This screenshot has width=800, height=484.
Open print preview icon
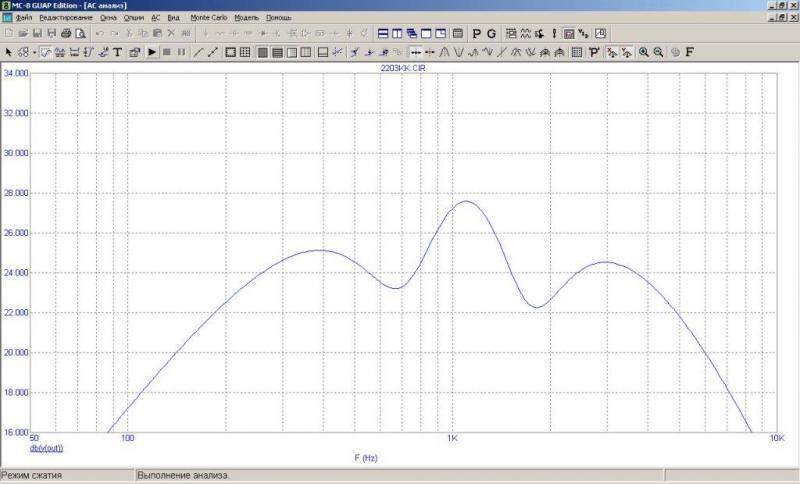click(80, 34)
